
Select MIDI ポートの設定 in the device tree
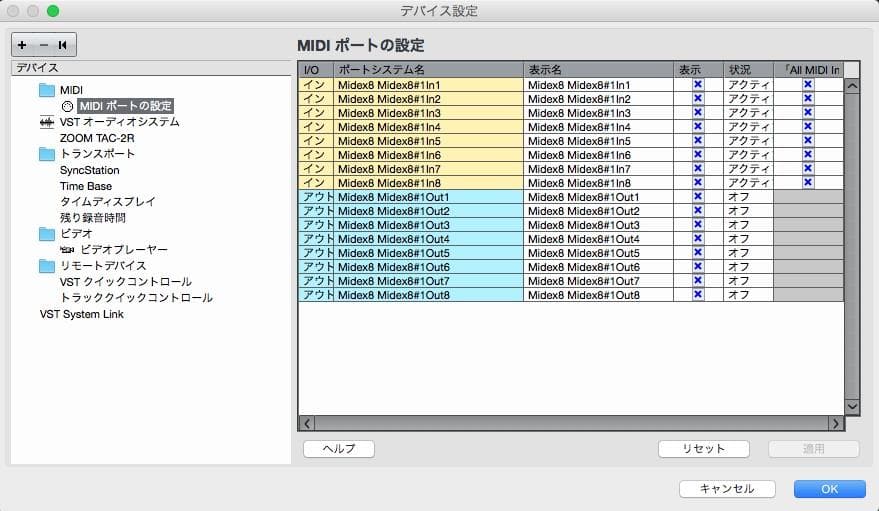click(126, 106)
